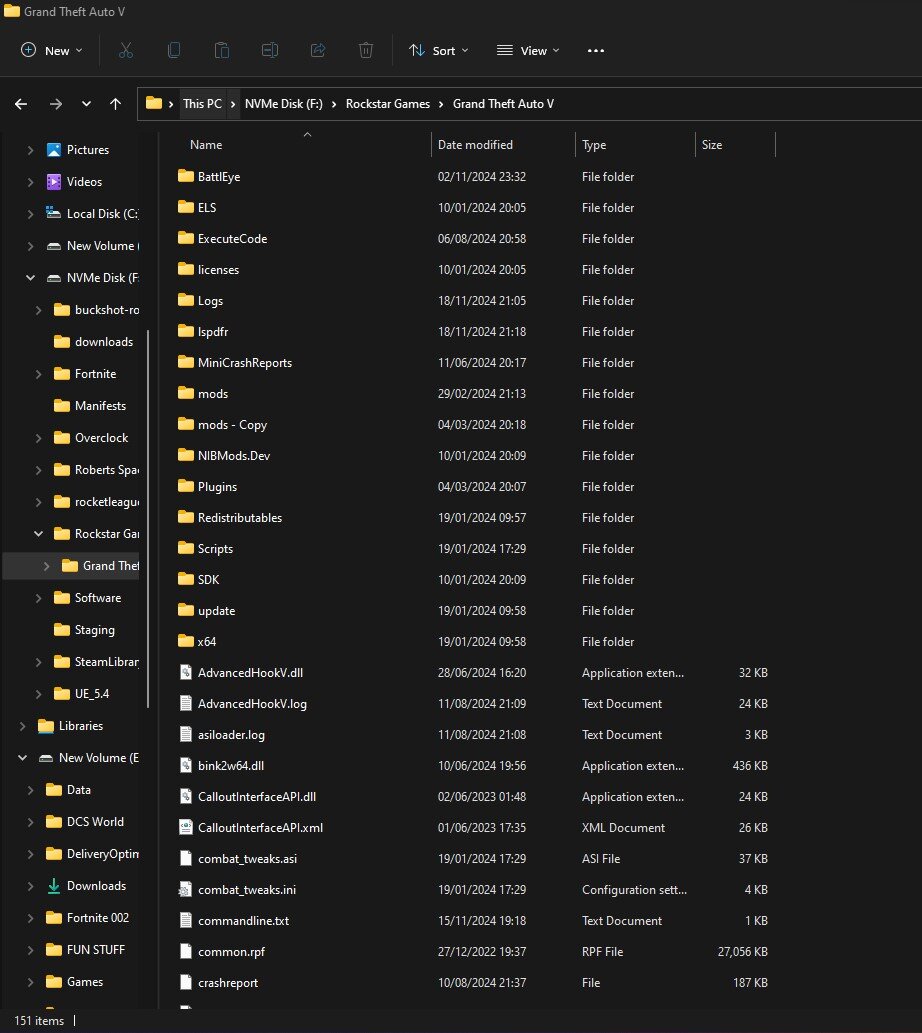Click the Paste clipboard icon
922x1033 pixels.
point(222,50)
